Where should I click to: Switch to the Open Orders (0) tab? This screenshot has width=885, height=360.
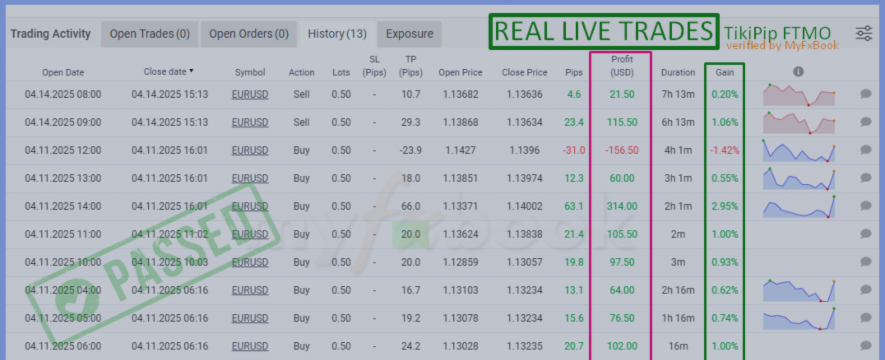249,34
